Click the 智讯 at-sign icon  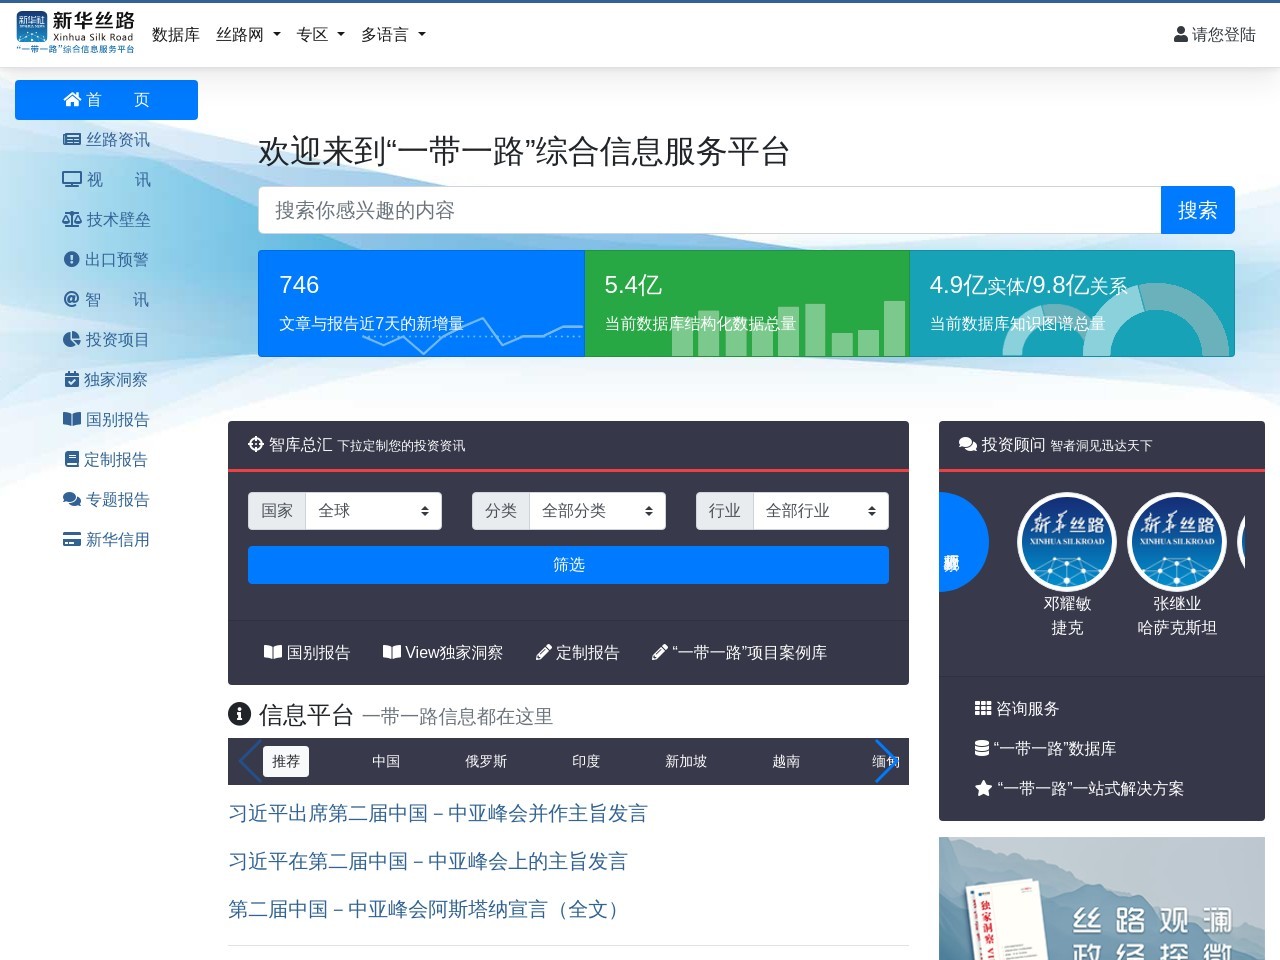71,299
